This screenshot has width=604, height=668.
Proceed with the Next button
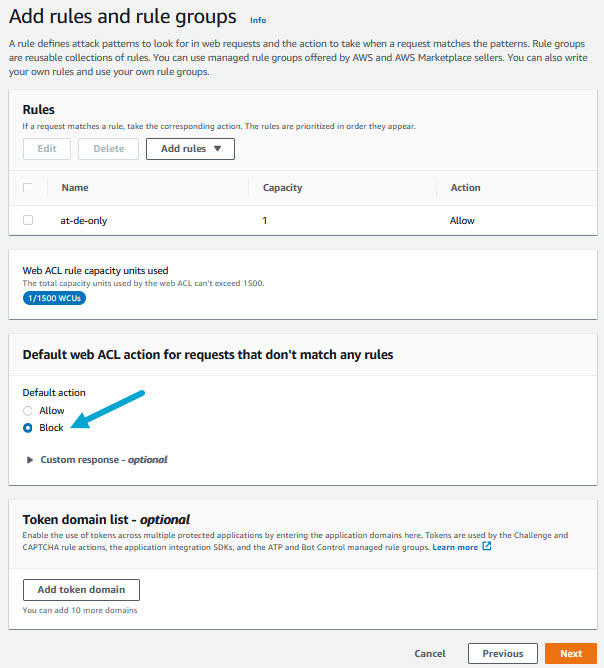(571, 654)
